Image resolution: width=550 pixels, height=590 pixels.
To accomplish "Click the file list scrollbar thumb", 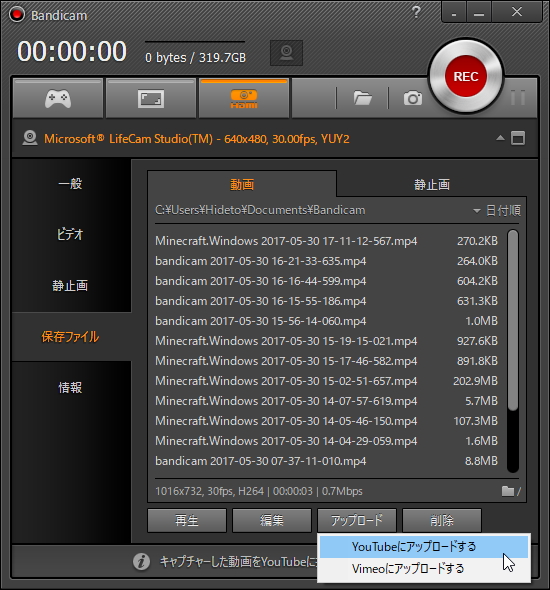I will 512,320.
